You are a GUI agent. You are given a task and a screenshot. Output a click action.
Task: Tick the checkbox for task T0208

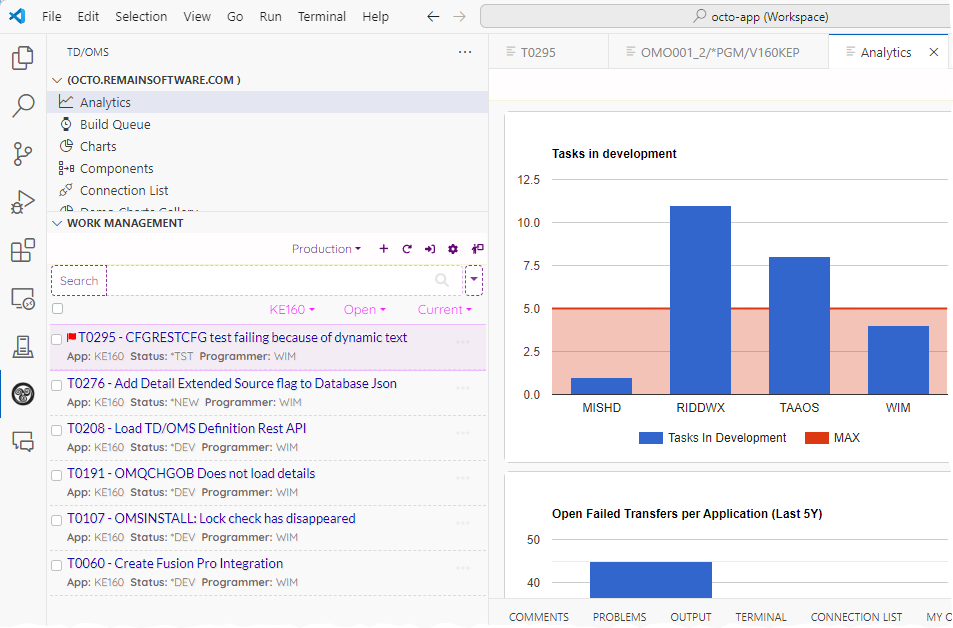[57, 430]
